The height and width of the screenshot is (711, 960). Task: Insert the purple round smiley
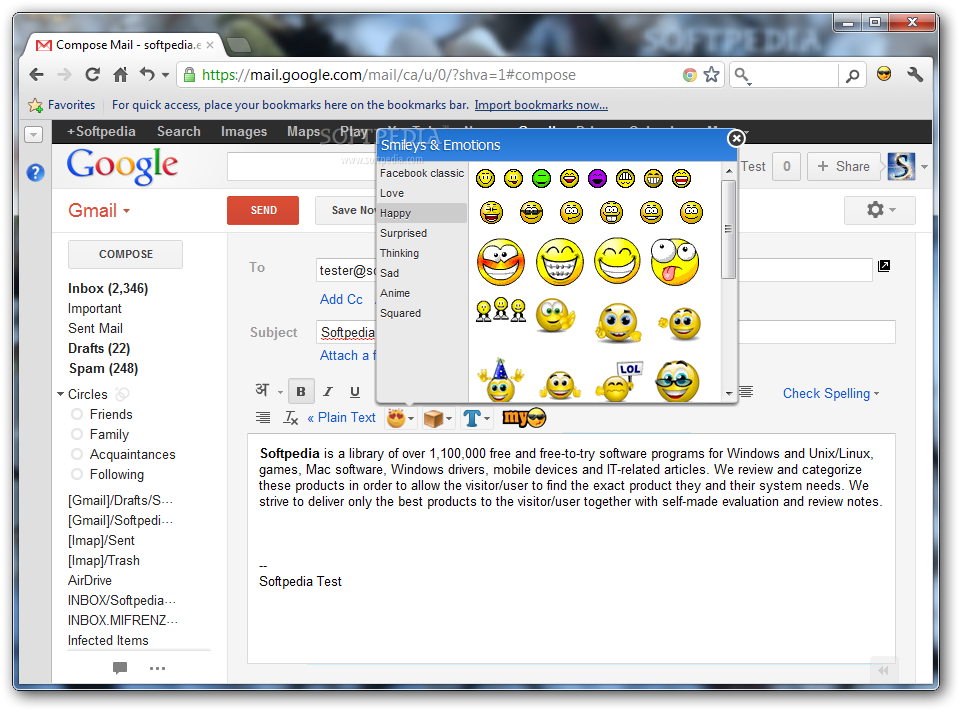(597, 179)
